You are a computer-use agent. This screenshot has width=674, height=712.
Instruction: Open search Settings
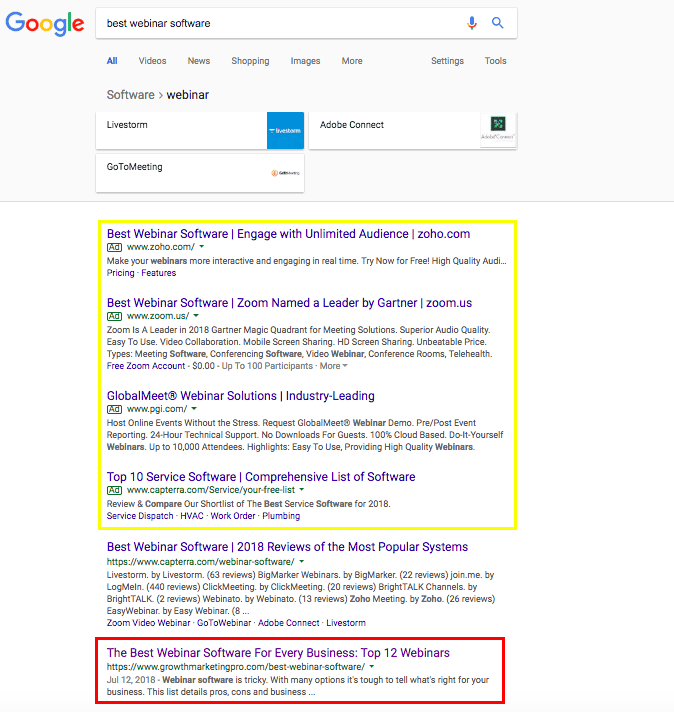point(447,61)
